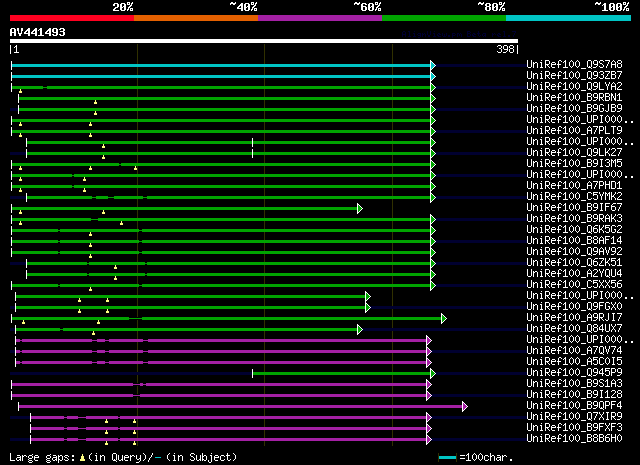Click the purple ~60% legend segment
Screen dimensions: 640x465
pos(320,18)
